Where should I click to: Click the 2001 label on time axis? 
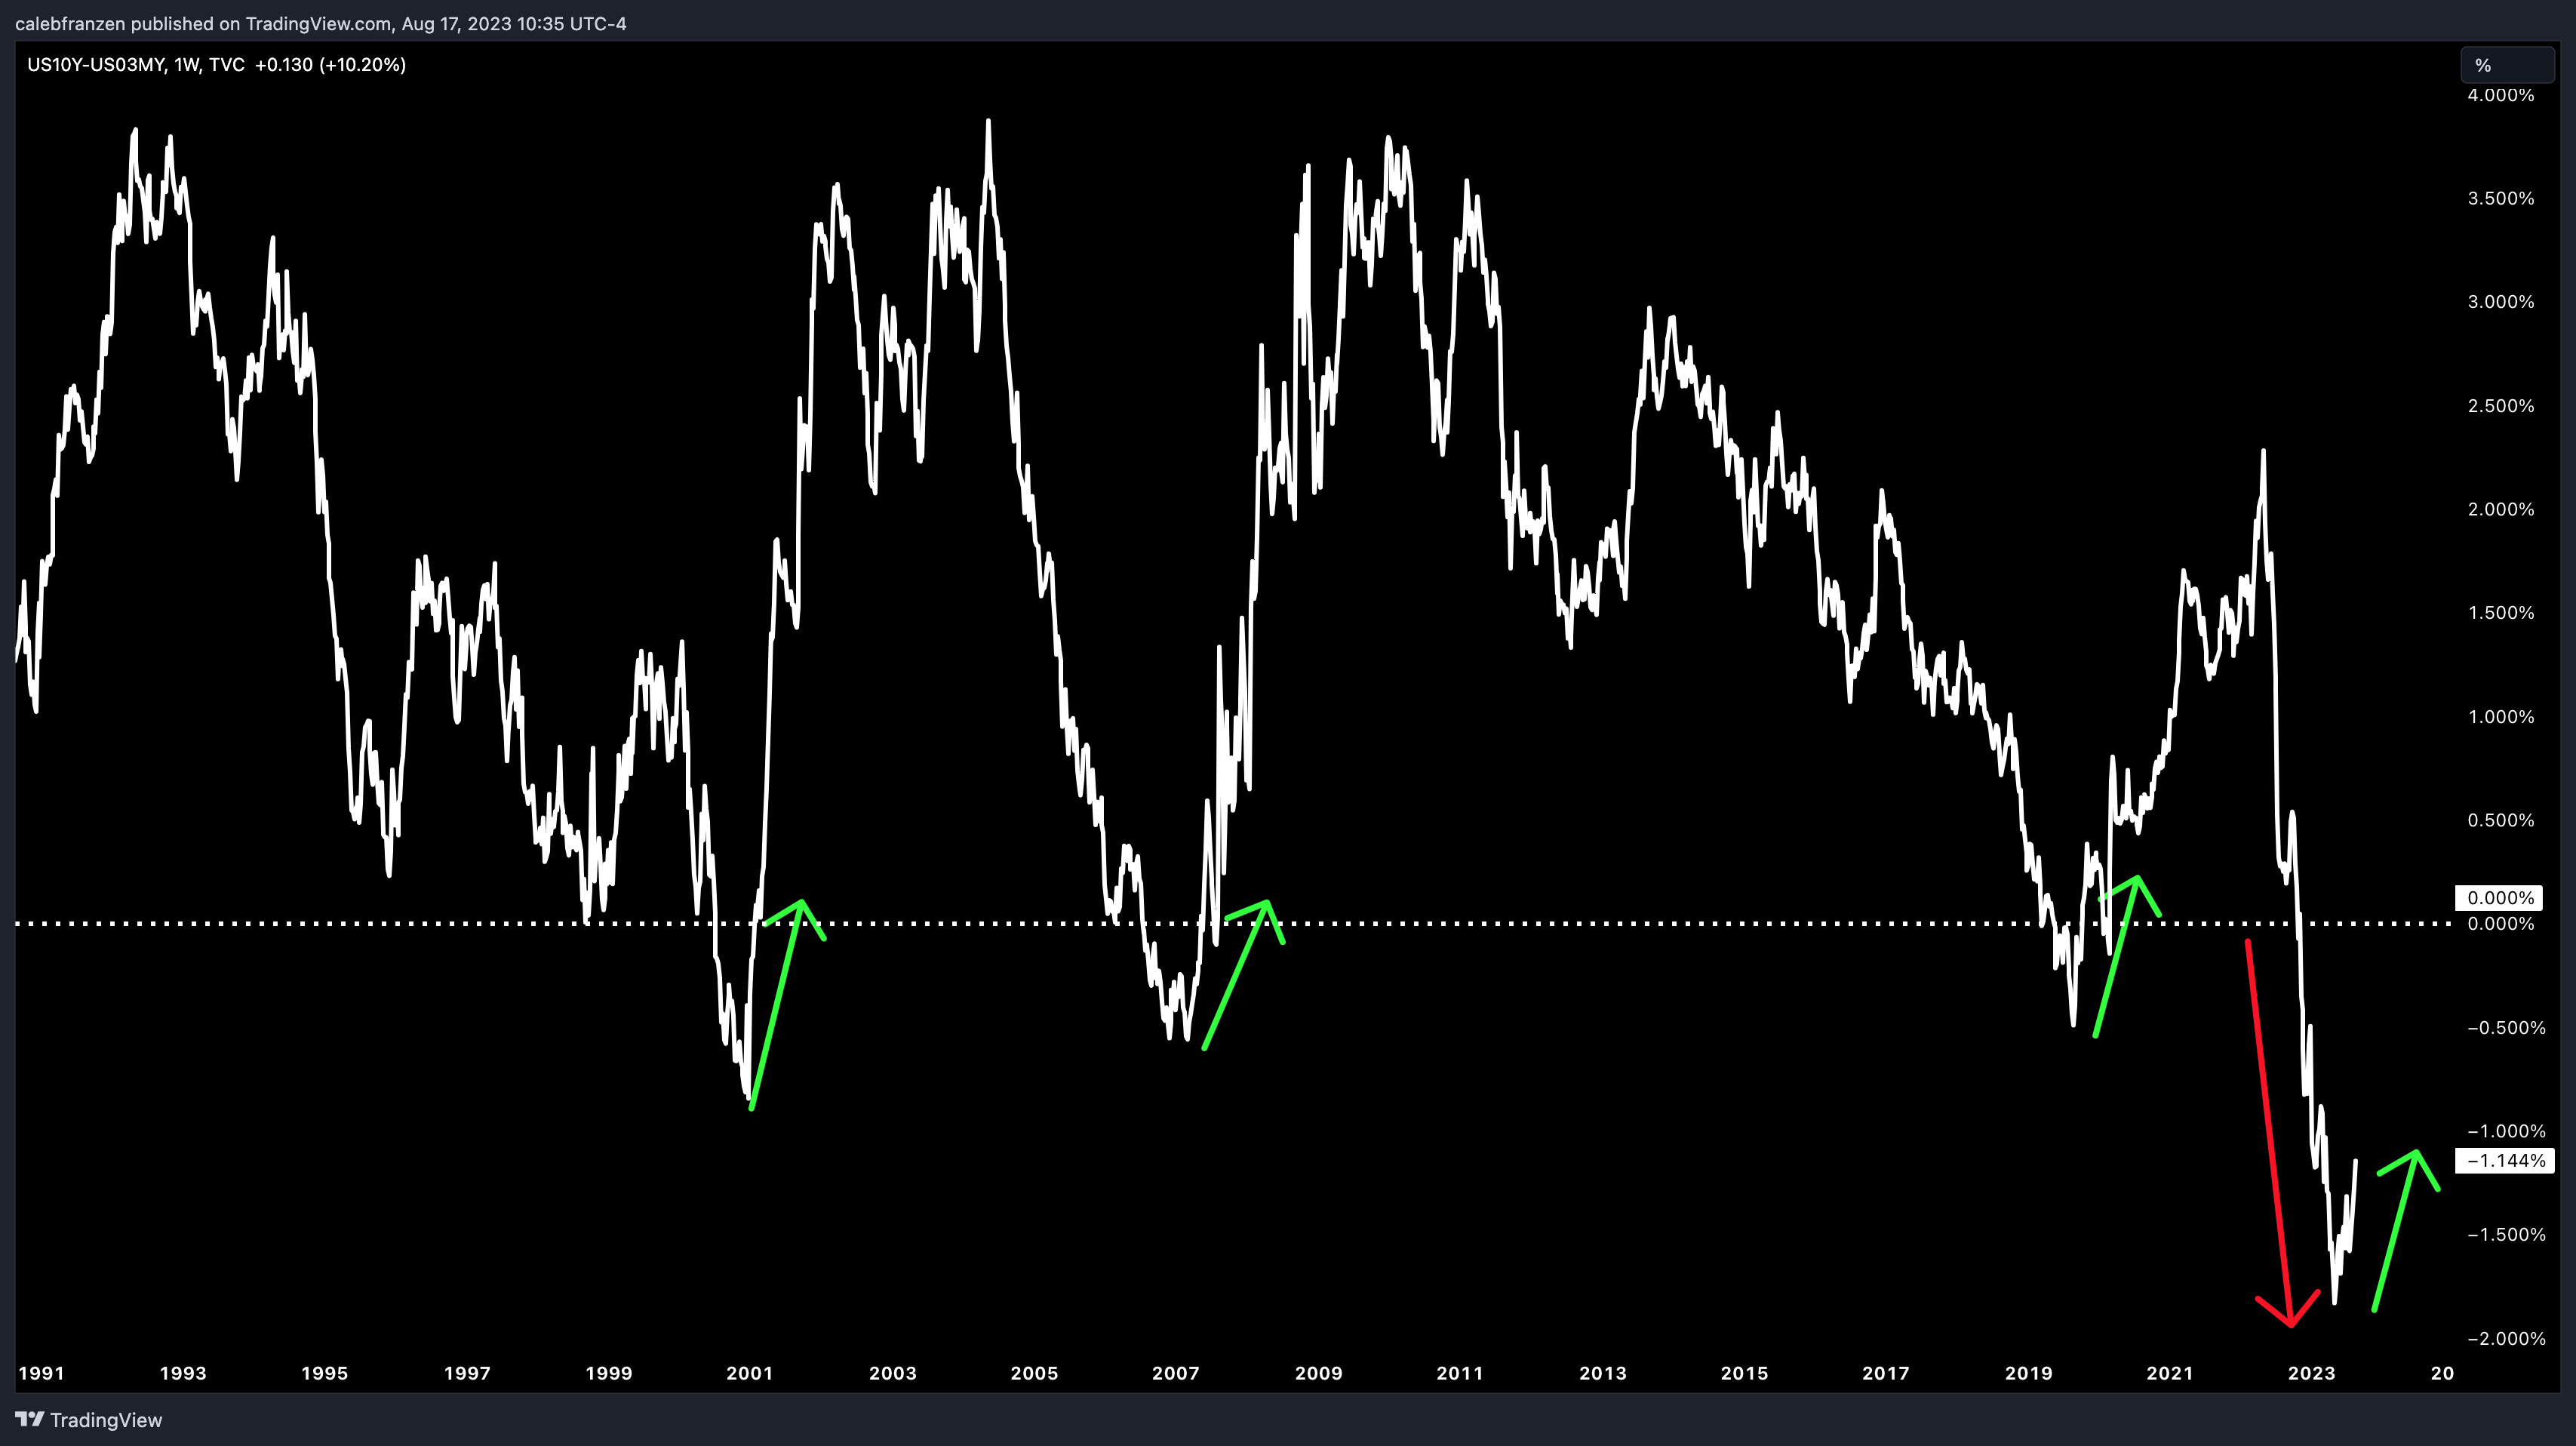[x=750, y=1373]
